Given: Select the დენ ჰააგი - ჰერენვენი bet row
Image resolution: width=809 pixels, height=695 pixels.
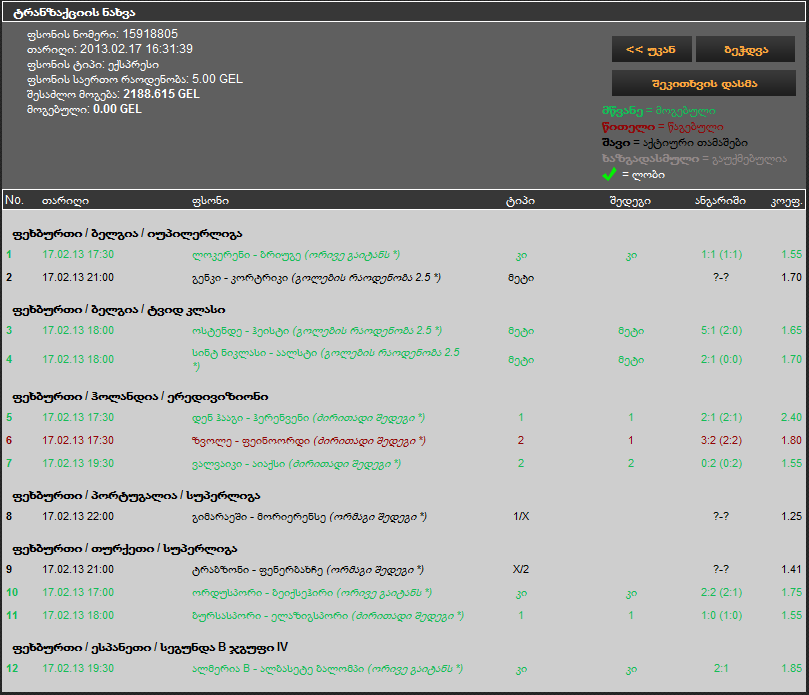Looking at the screenshot, I should 404,417.
